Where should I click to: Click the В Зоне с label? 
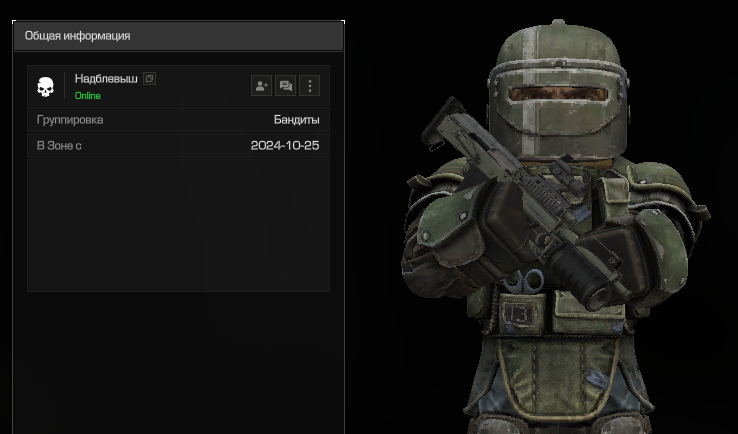coord(59,145)
